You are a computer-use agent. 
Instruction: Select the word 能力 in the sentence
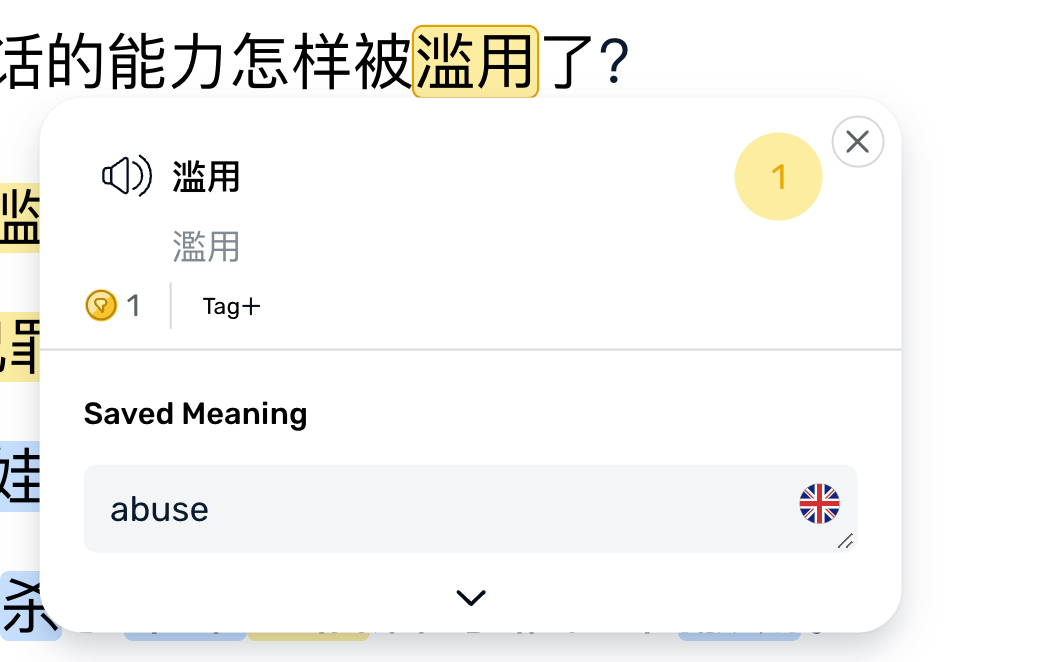pyautogui.click(x=166, y=62)
